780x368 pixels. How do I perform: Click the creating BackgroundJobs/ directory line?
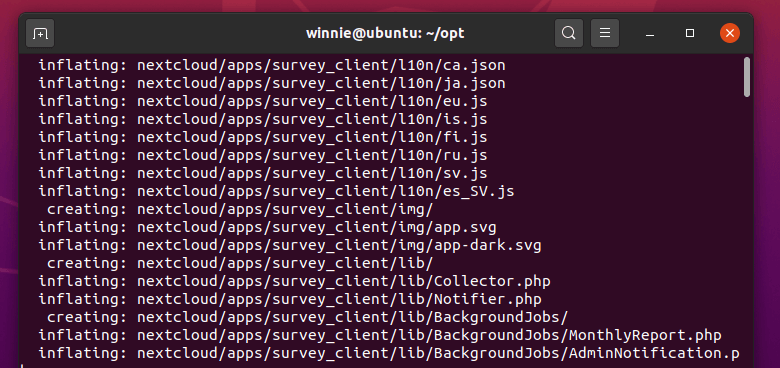[x=307, y=317]
